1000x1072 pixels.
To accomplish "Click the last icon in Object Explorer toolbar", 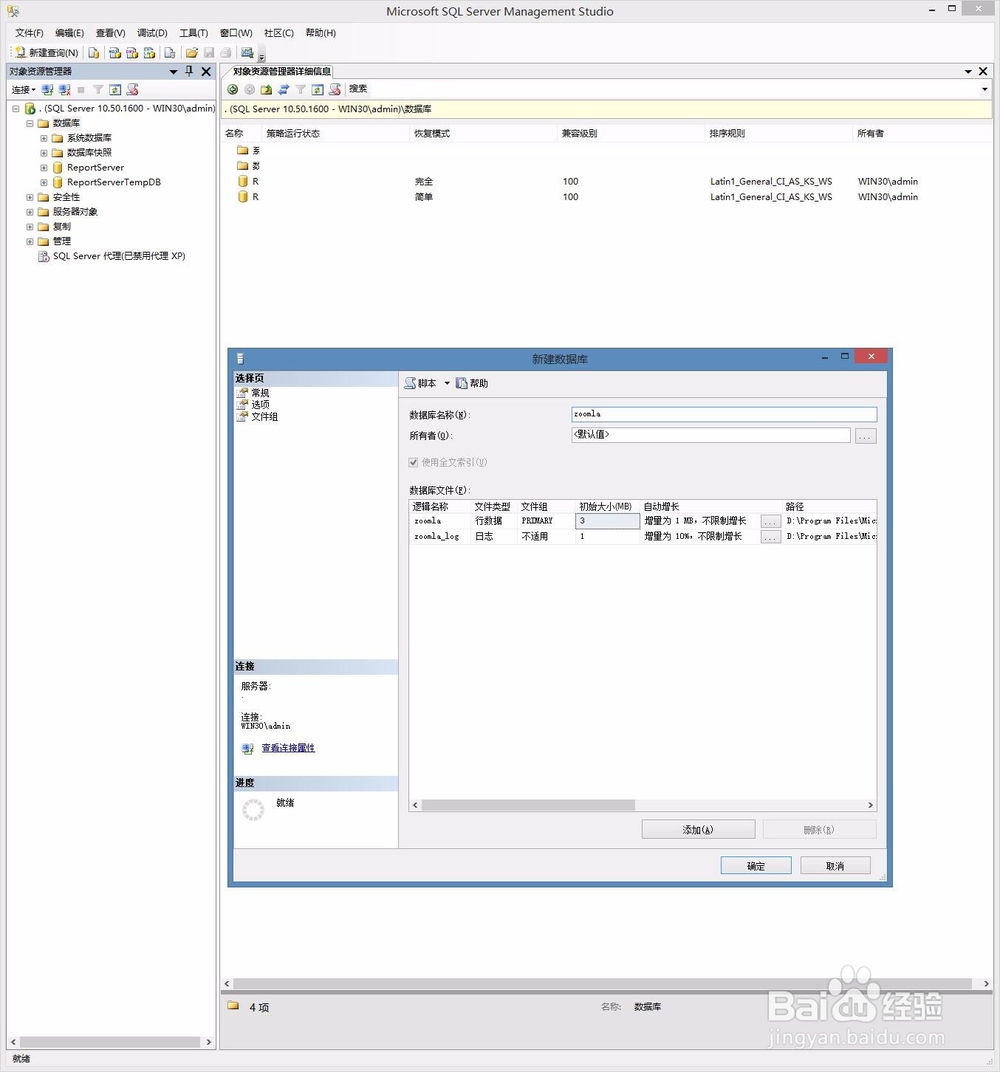I will coord(133,90).
